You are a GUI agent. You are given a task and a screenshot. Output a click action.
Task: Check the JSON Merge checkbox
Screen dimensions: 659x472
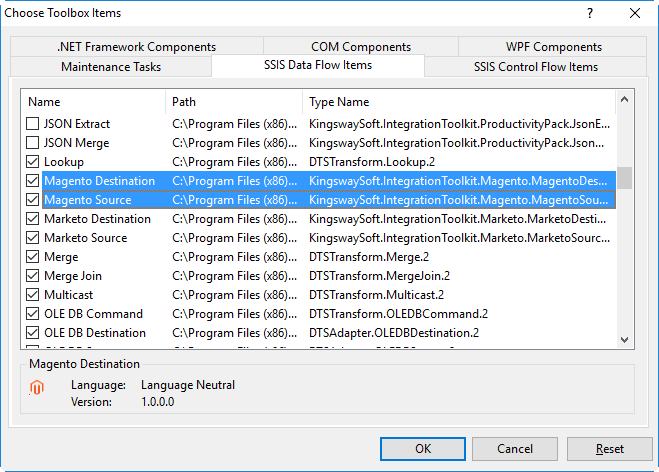[32, 142]
